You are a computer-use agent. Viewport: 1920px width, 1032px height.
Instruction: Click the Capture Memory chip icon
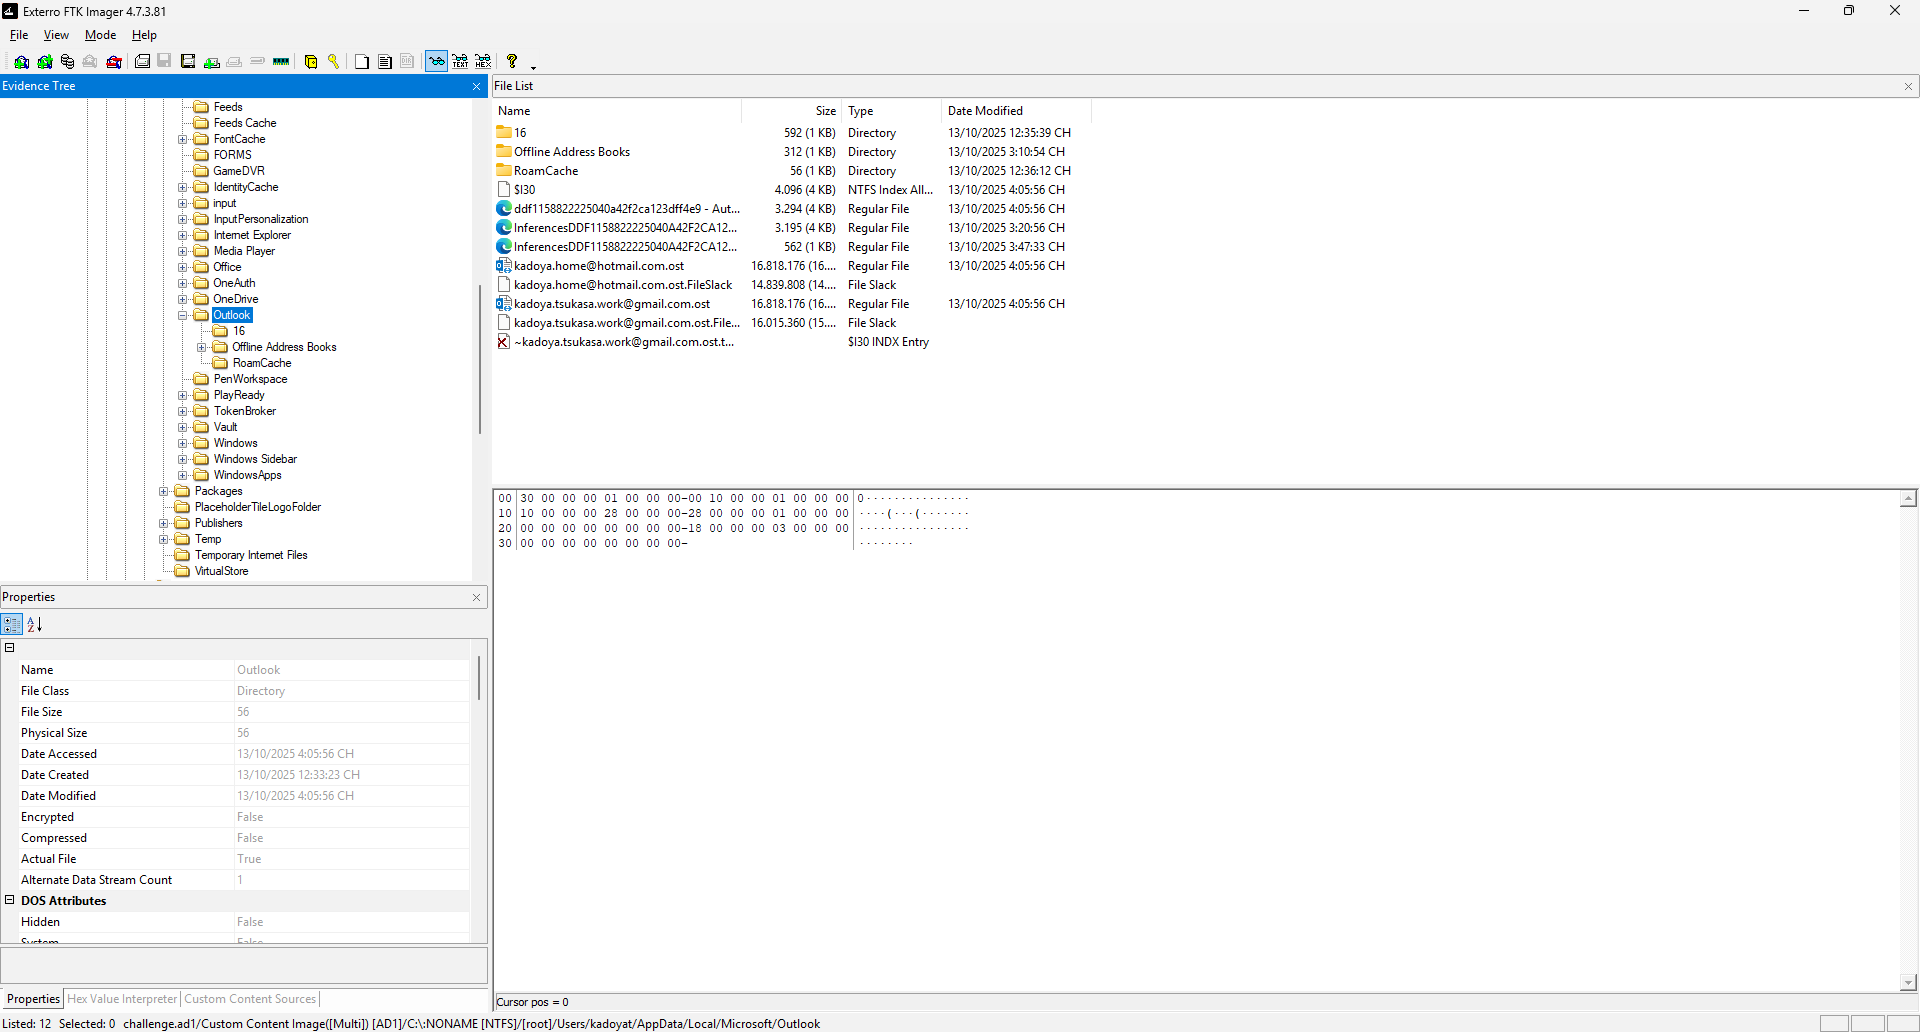coord(281,62)
